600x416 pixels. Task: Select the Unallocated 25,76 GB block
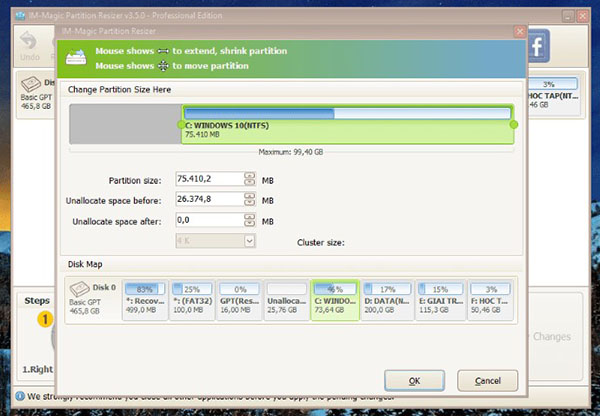(286, 300)
